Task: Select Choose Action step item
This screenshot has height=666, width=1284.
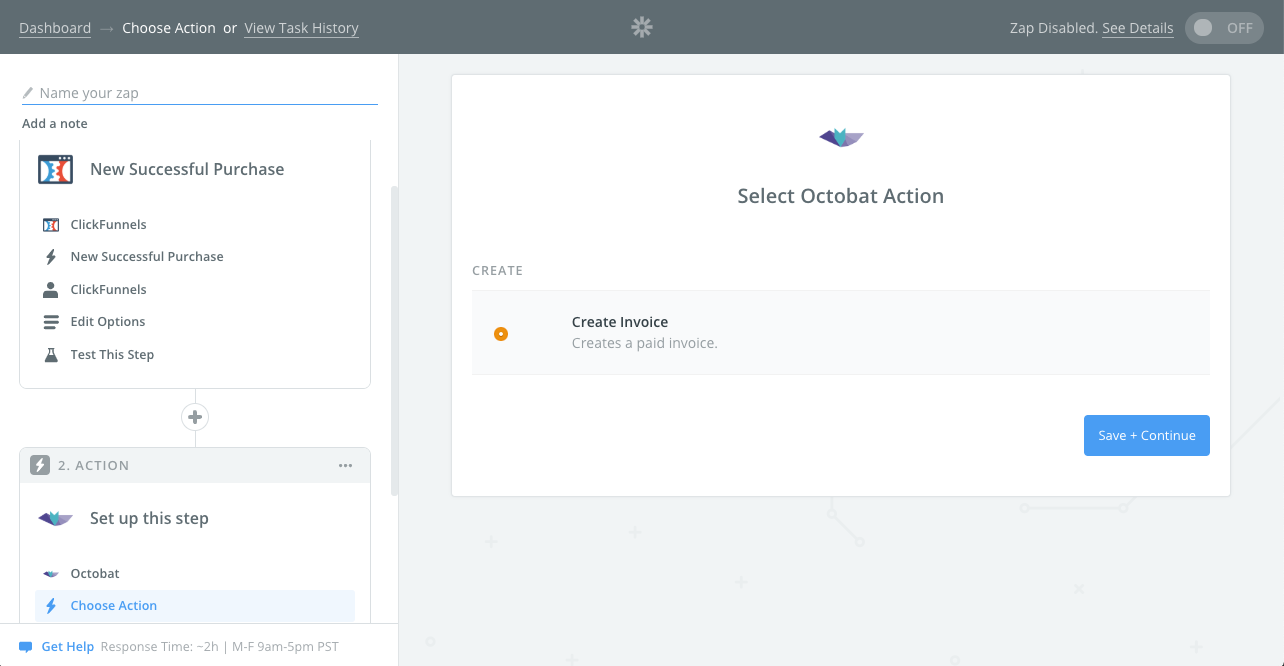Action: click(195, 606)
